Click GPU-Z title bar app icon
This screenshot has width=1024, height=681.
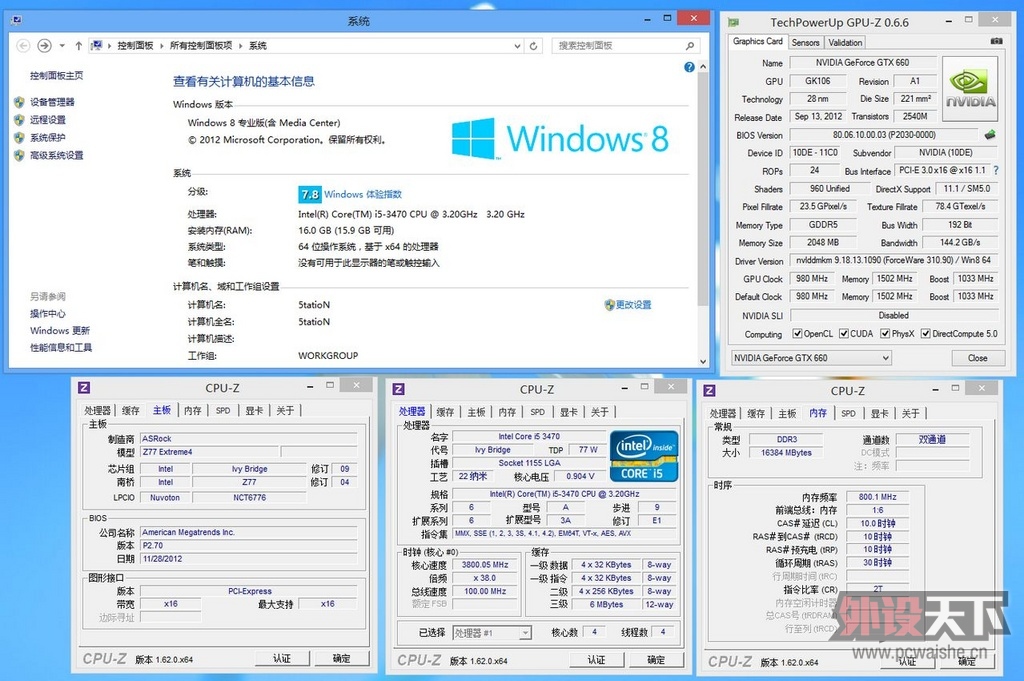pyautogui.click(x=734, y=23)
